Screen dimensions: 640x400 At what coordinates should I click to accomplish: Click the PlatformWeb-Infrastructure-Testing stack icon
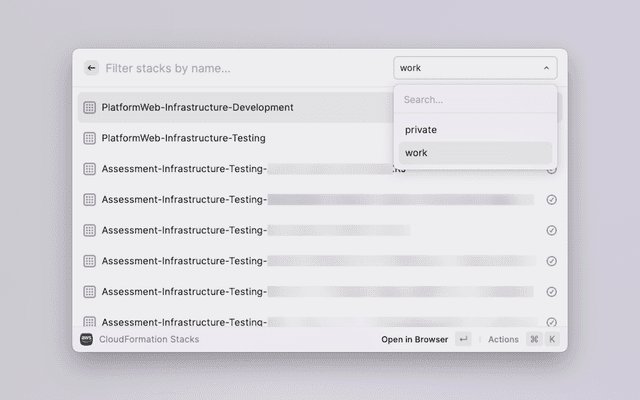pyautogui.click(x=89, y=138)
